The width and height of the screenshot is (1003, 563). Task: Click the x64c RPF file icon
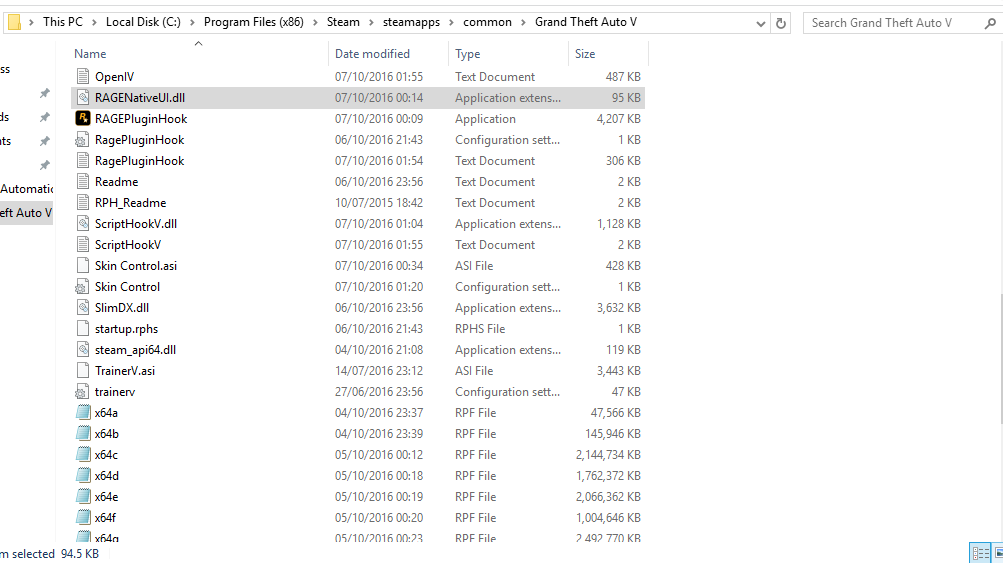(83, 455)
